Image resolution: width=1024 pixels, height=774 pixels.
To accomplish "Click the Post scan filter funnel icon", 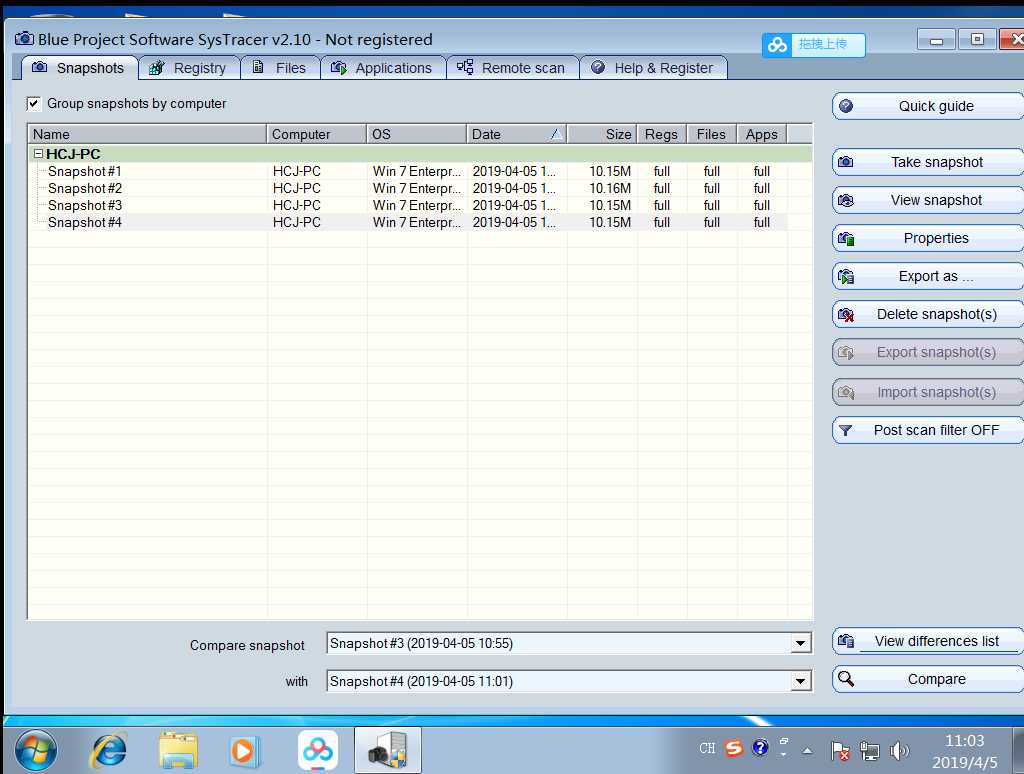I will click(x=846, y=430).
